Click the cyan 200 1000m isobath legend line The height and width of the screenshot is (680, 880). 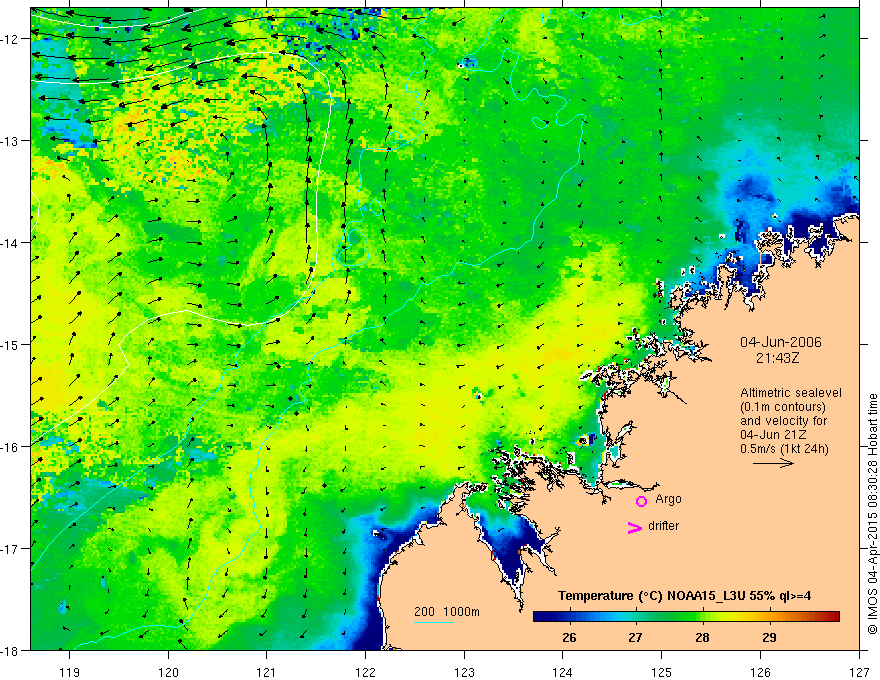tap(434, 622)
